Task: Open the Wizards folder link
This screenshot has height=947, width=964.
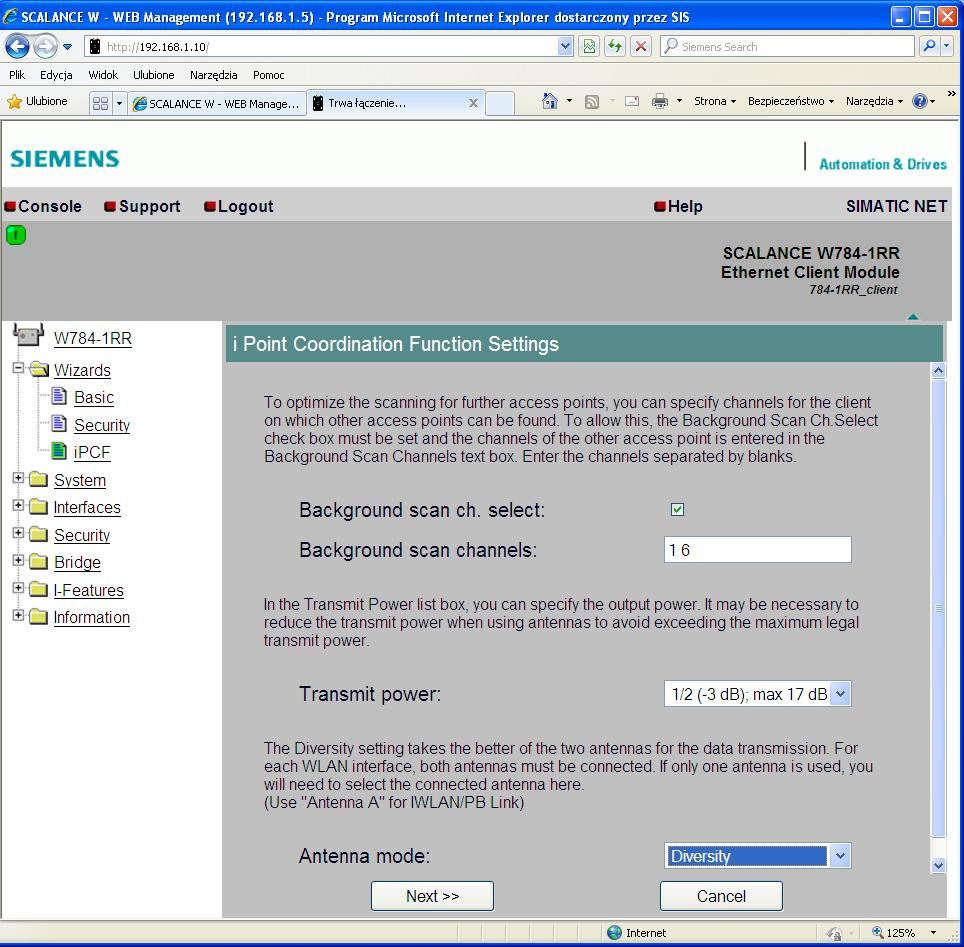Action: (82, 371)
